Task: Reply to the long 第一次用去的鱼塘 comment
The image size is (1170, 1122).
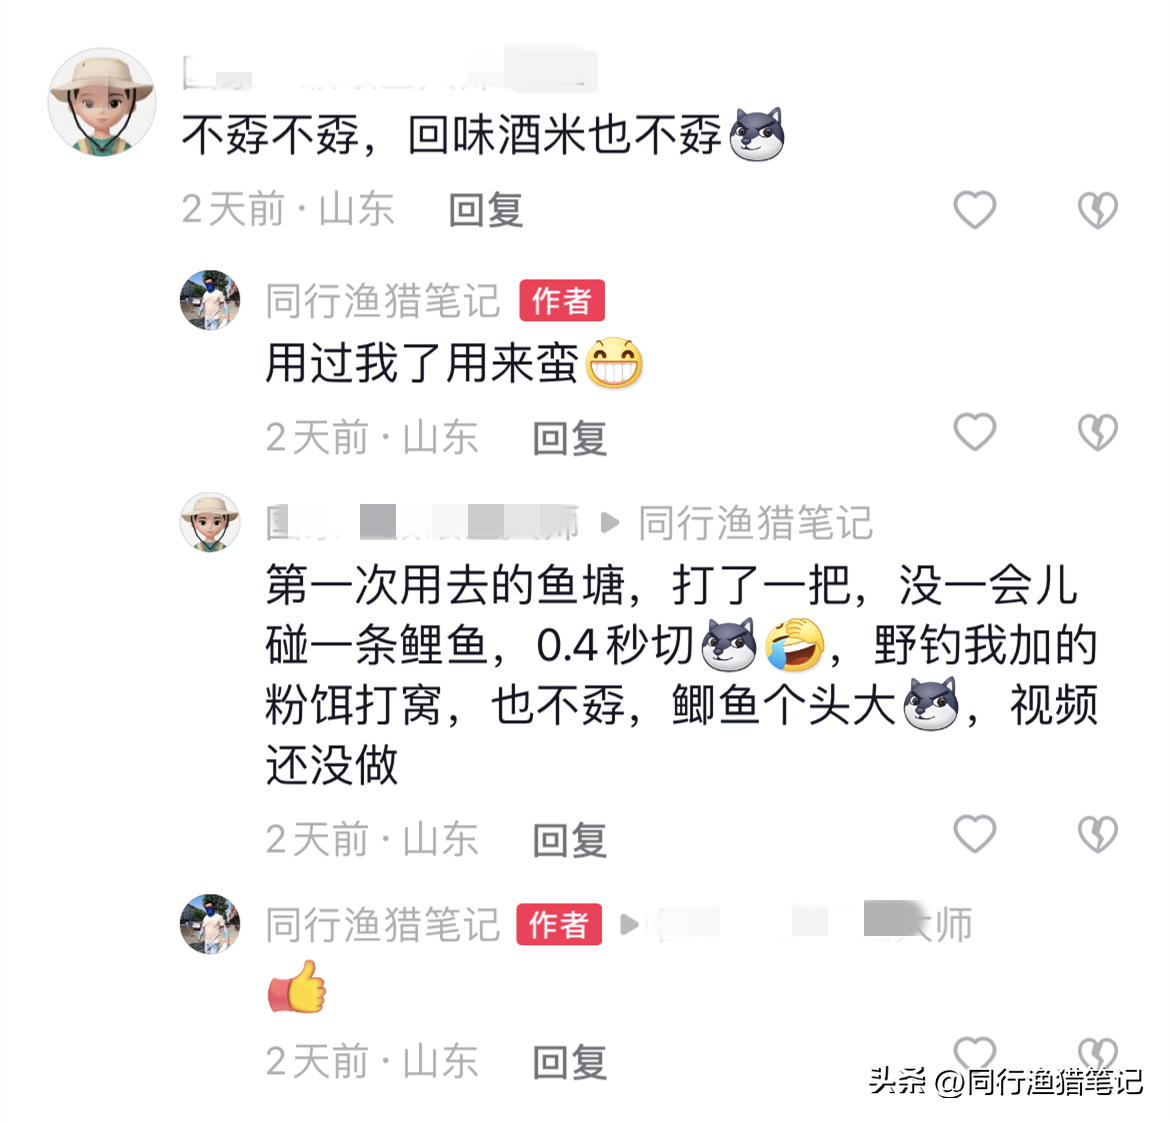Action: [x=569, y=840]
